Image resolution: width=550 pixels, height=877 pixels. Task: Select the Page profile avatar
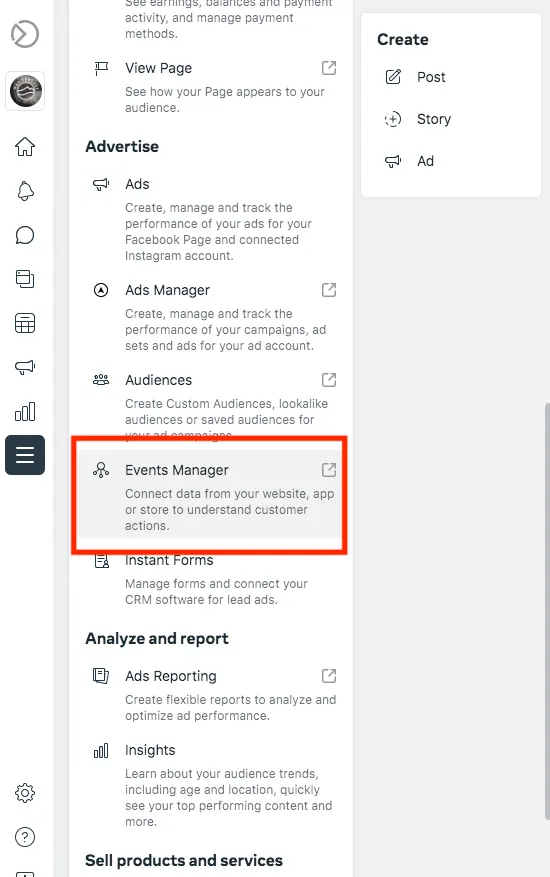25,91
